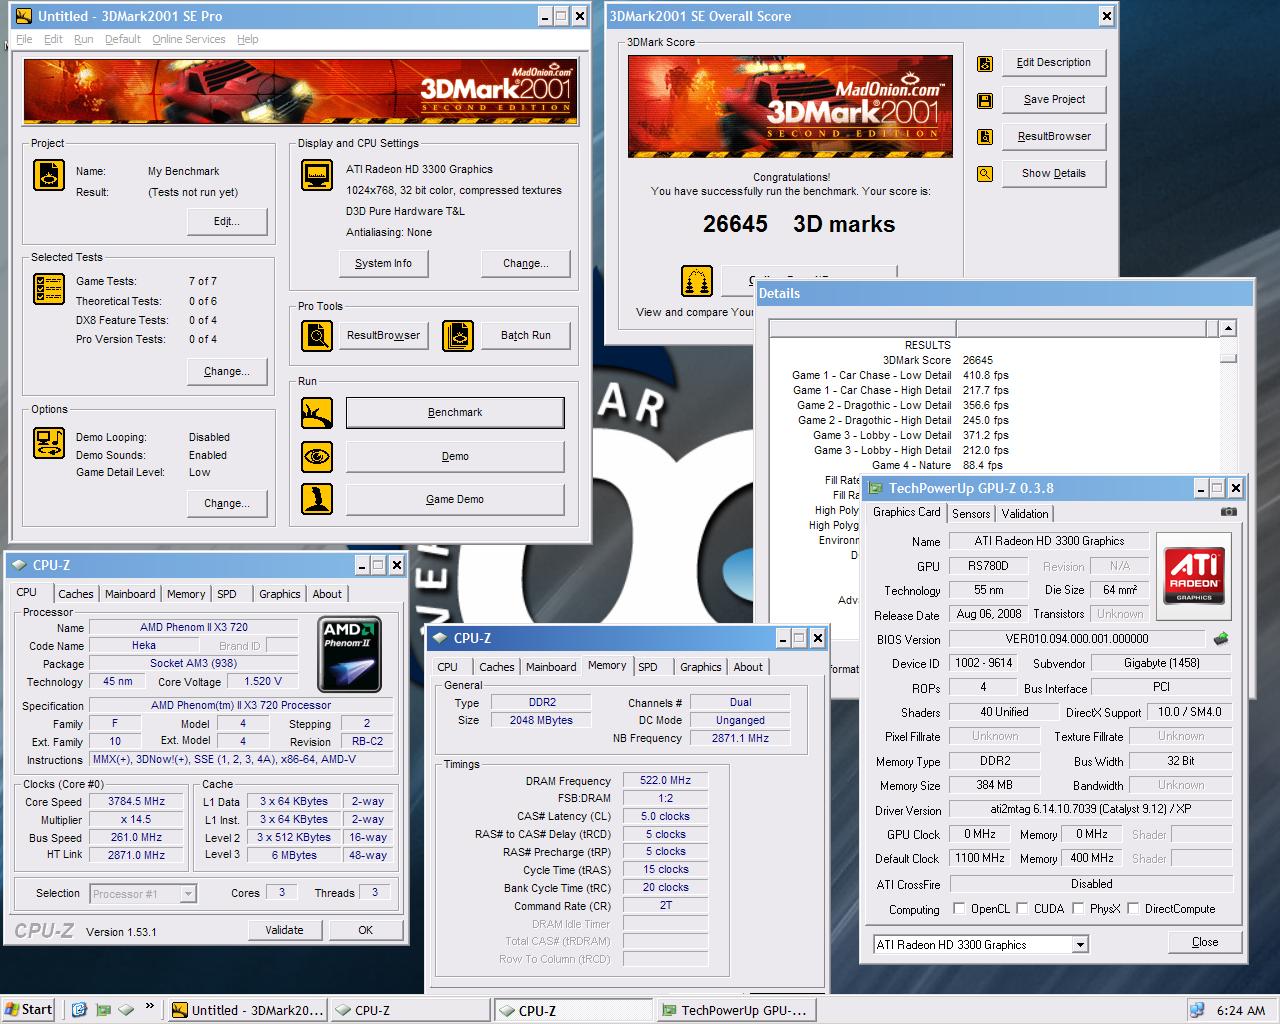The height and width of the screenshot is (1024, 1280).
Task: Toggle the OpenCL checkbox in GPU-Z
Action: [x=959, y=909]
